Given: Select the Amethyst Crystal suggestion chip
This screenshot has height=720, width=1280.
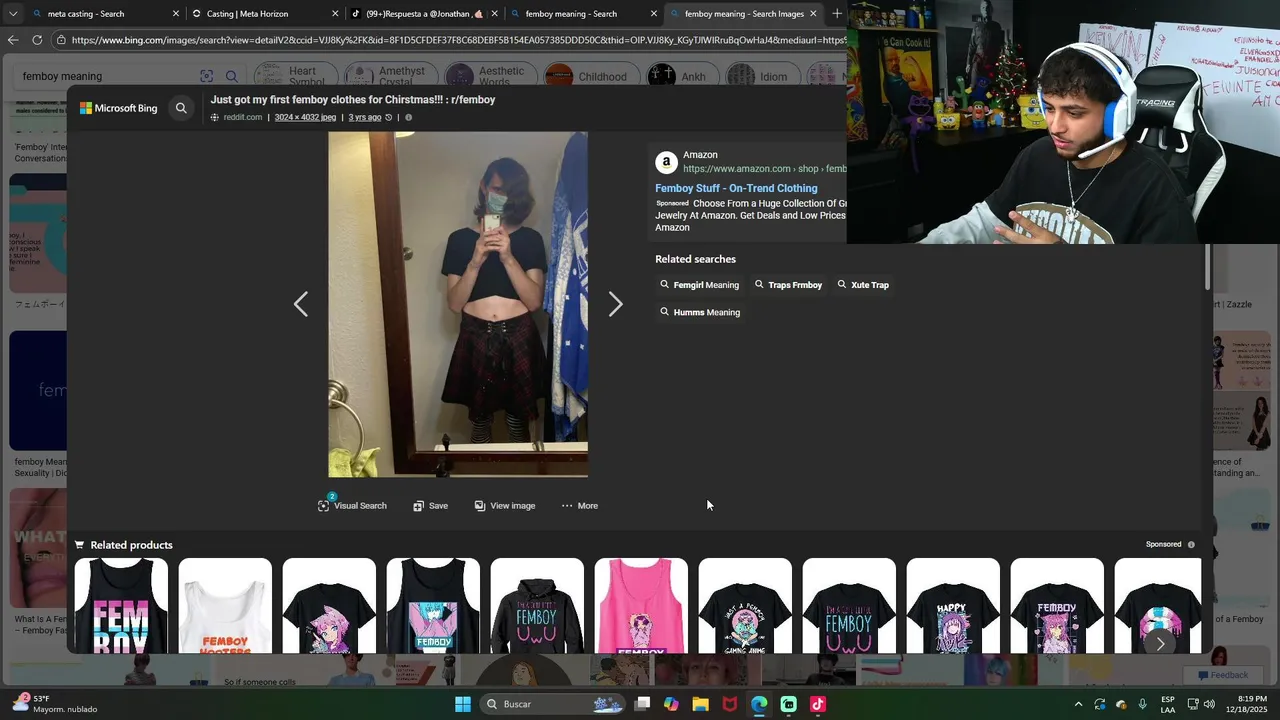Looking at the screenshot, I should coord(387,76).
